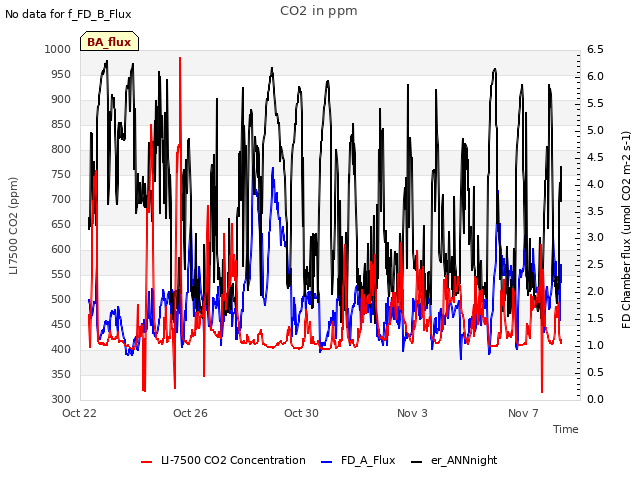Click the '600' left axis tick label
Screen dimensions: 640x480
click(x=61, y=249)
